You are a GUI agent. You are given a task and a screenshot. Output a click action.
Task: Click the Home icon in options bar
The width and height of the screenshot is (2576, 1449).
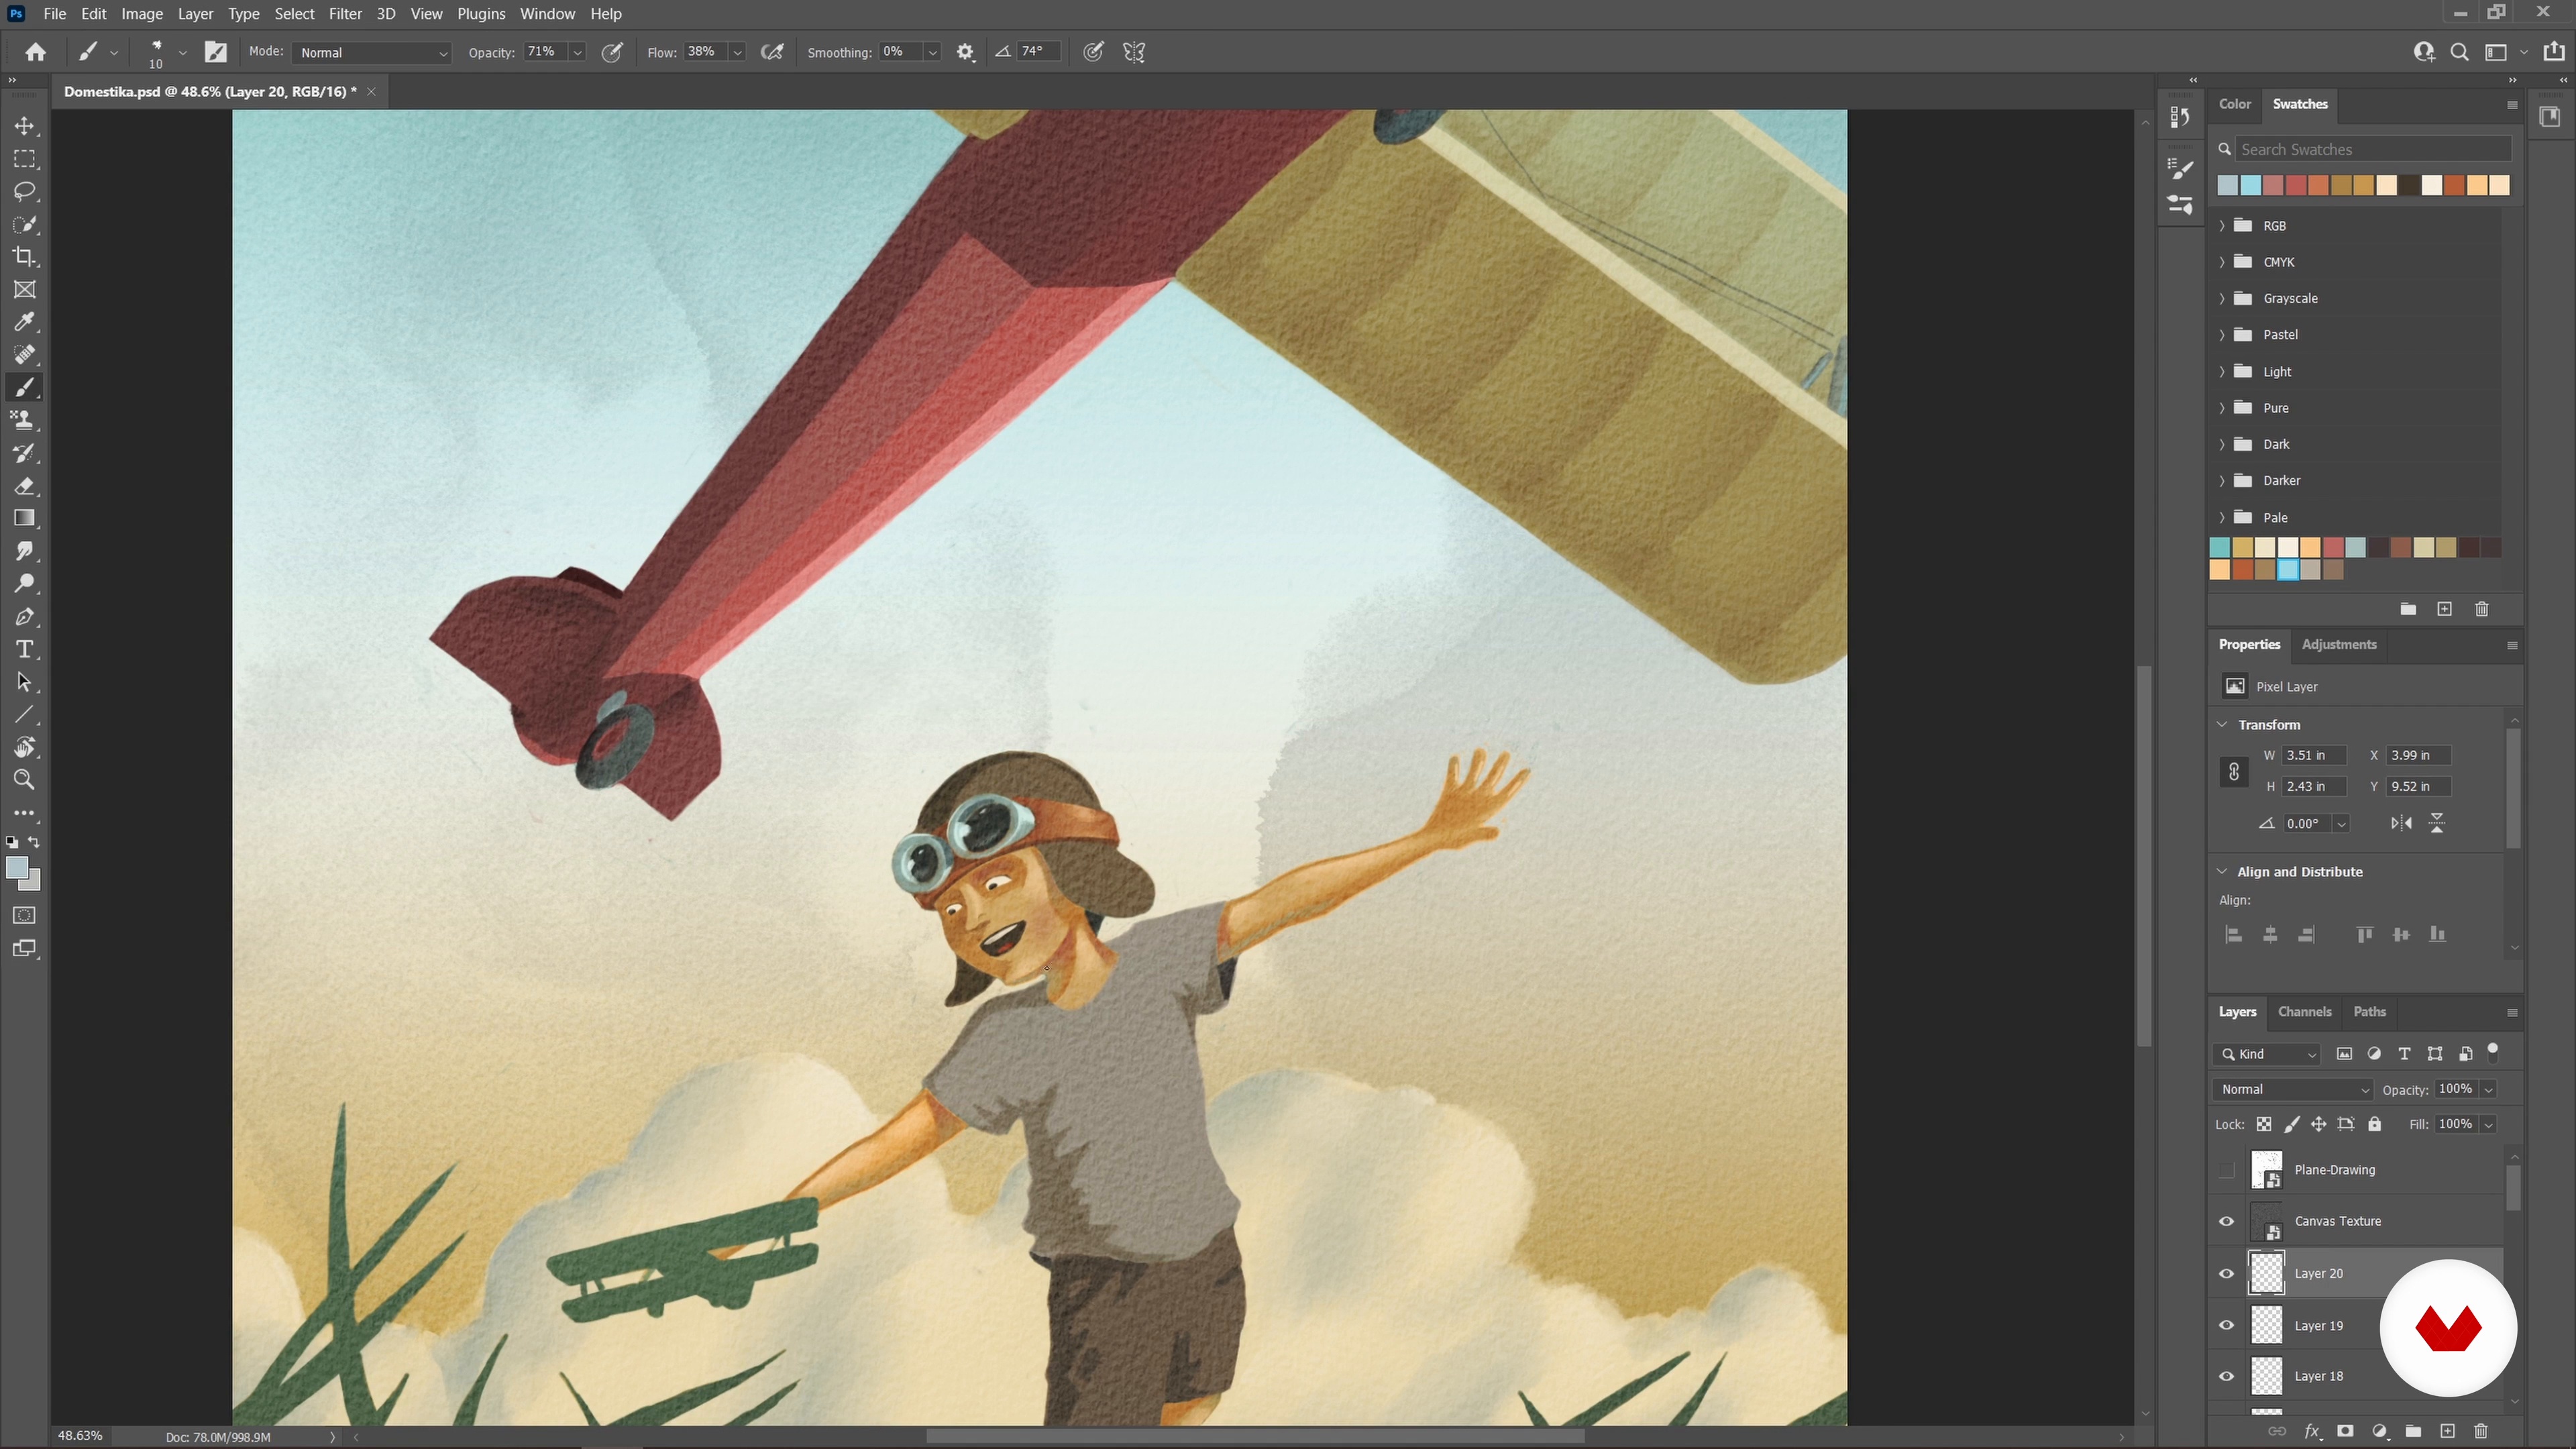tap(36, 52)
